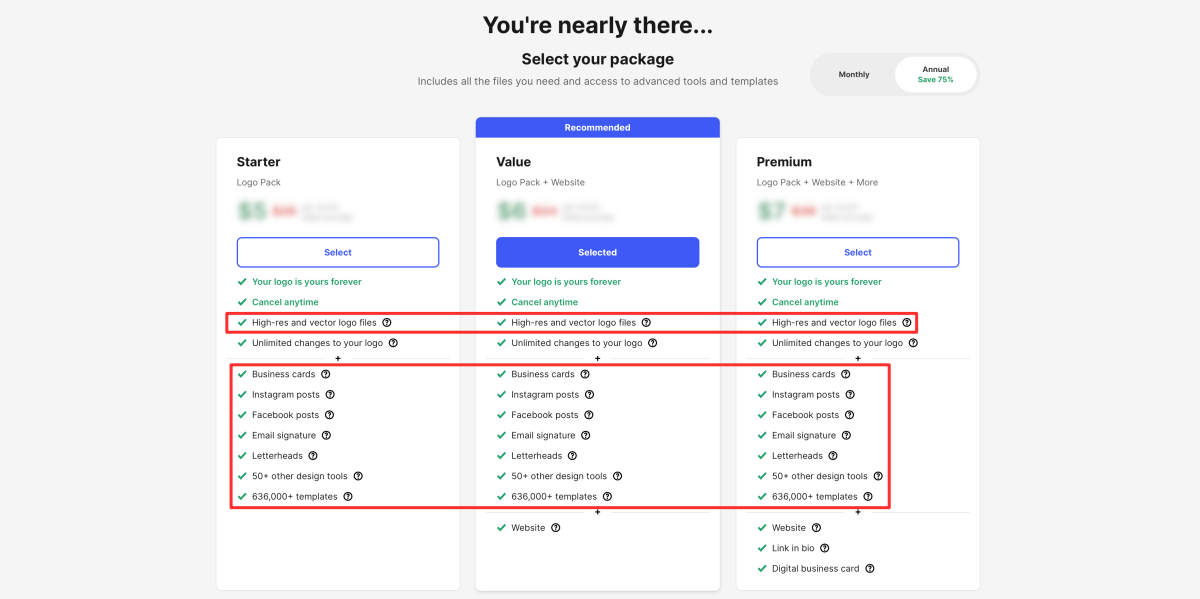This screenshot has height=599, width=1200.
Task: Show info for Value Email signature
Action: (x=586, y=435)
